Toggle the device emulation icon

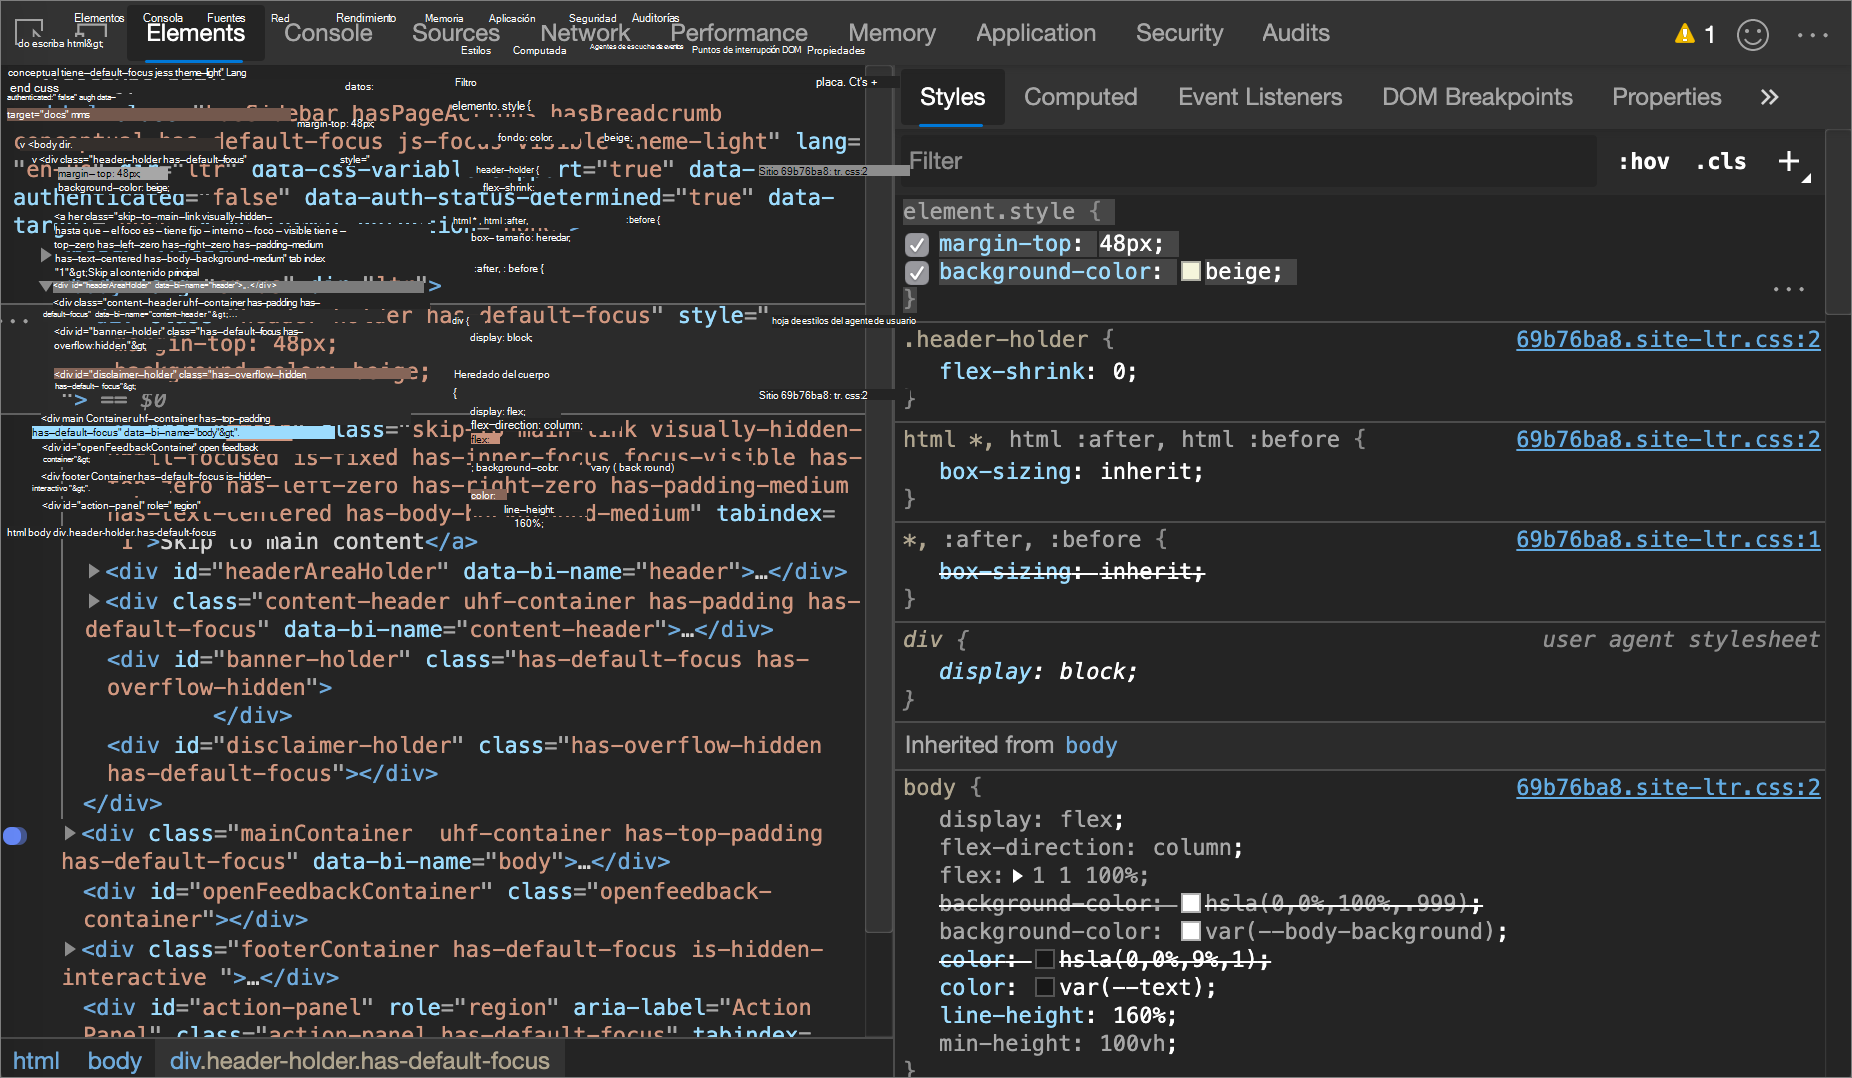(x=91, y=33)
